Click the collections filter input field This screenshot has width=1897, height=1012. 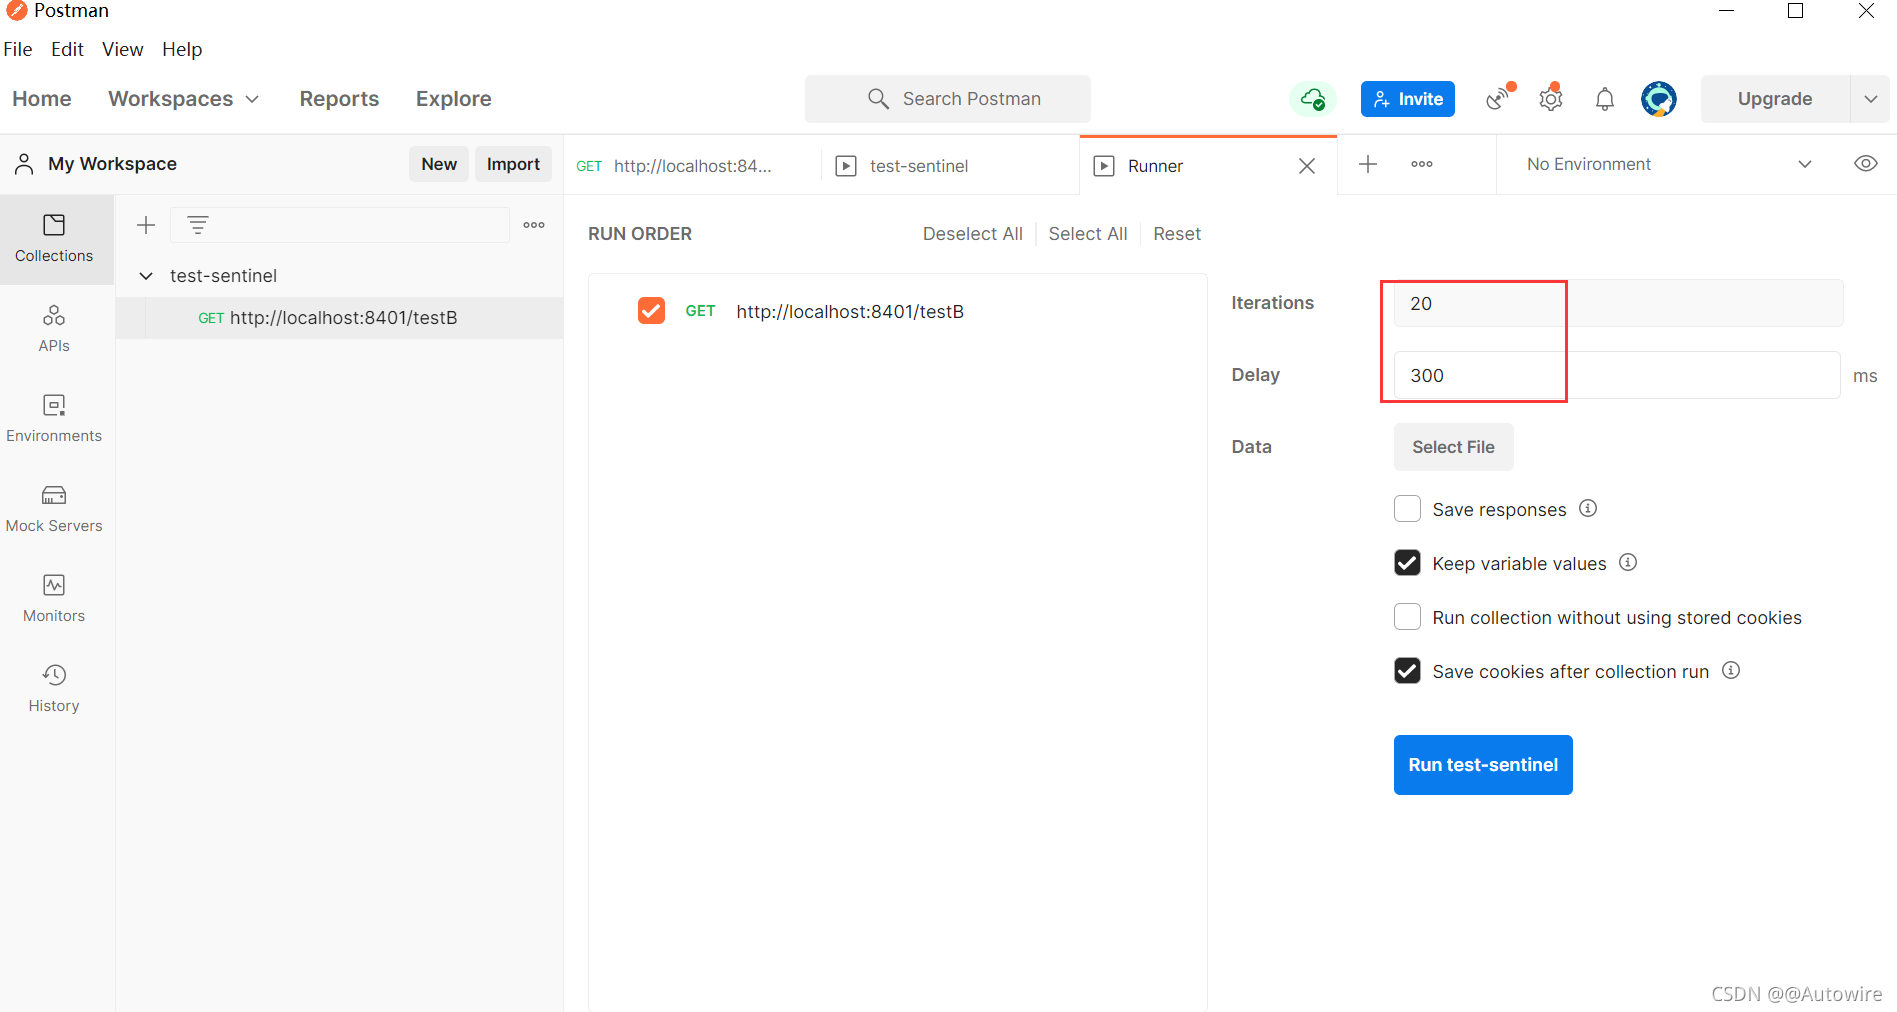(340, 225)
